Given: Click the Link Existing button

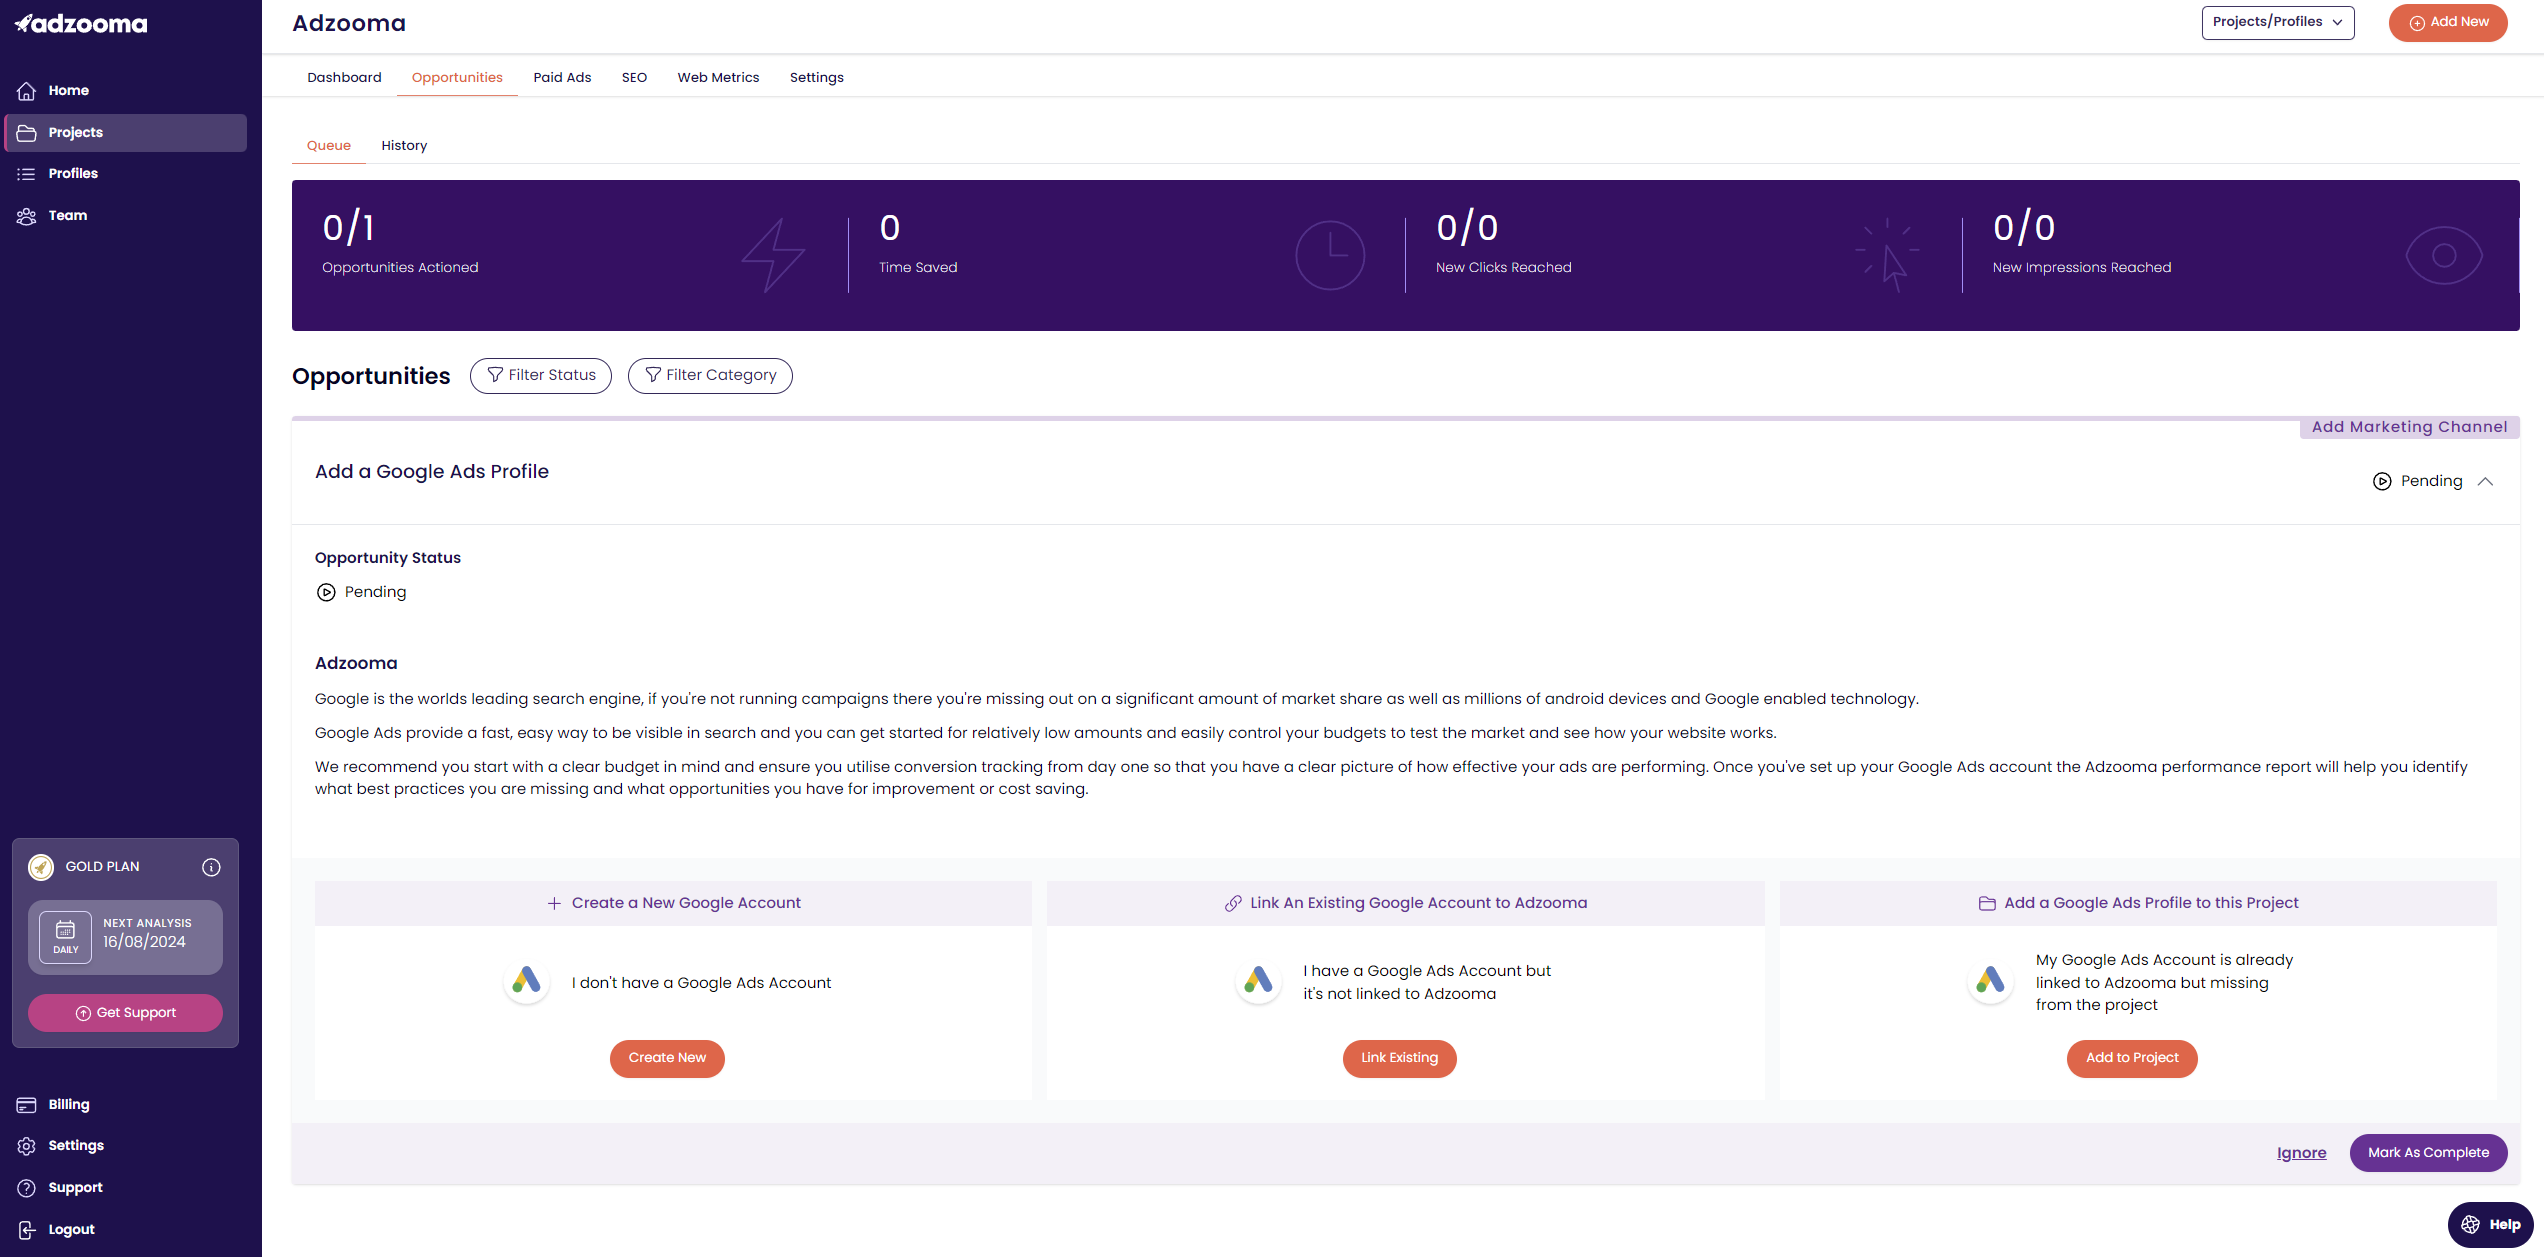Looking at the screenshot, I should coord(1399,1058).
